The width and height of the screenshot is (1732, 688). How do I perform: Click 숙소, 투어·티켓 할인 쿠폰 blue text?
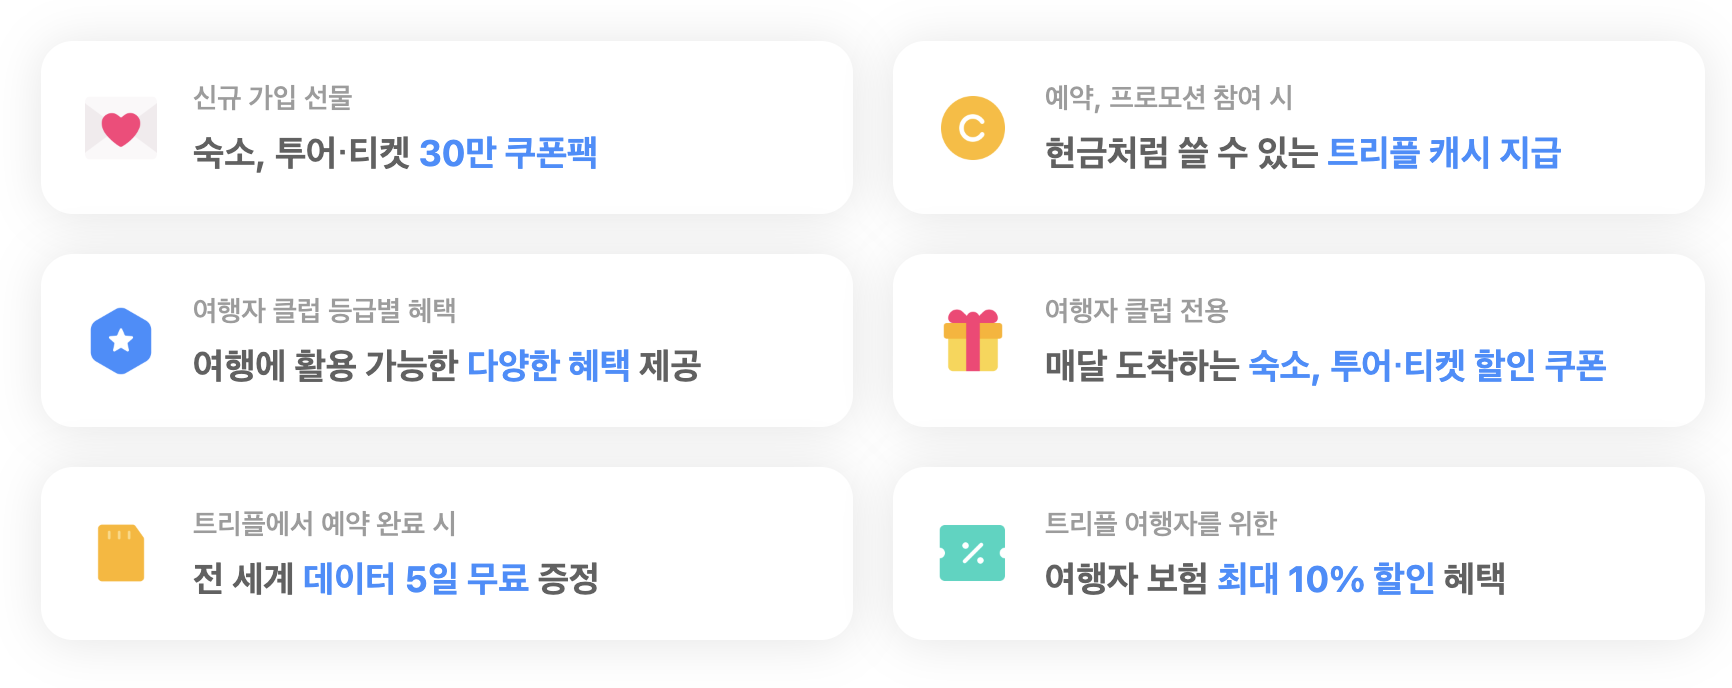(1427, 366)
